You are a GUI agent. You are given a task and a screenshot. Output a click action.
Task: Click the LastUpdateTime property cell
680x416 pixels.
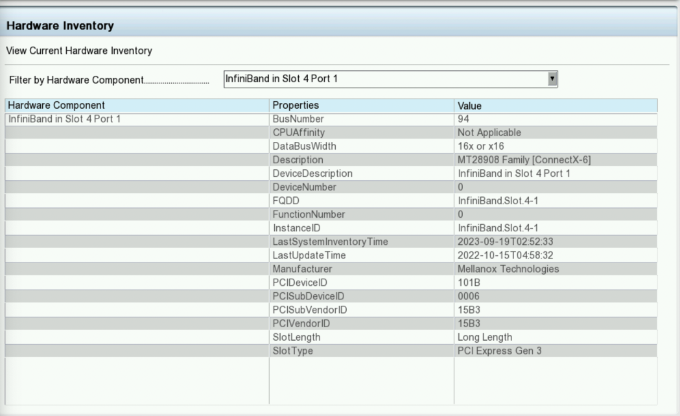click(309, 255)
